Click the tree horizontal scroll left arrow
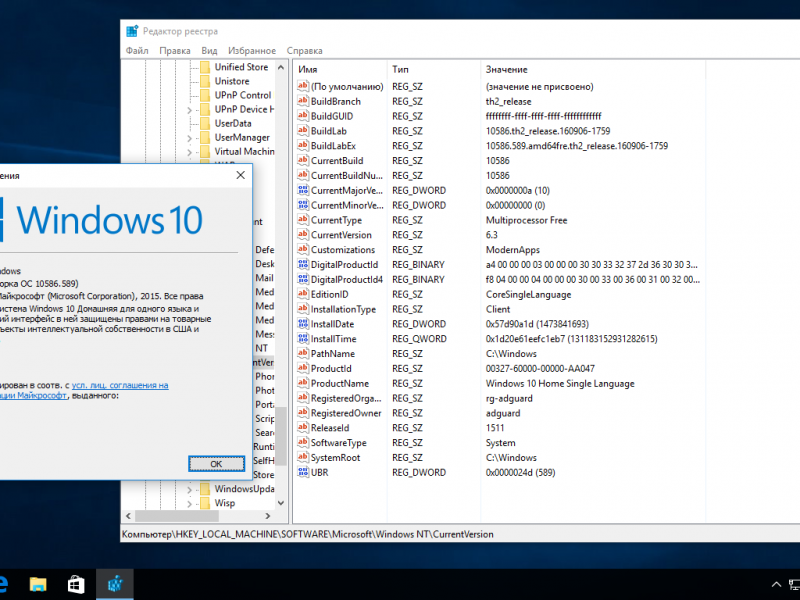 [129, 516]
